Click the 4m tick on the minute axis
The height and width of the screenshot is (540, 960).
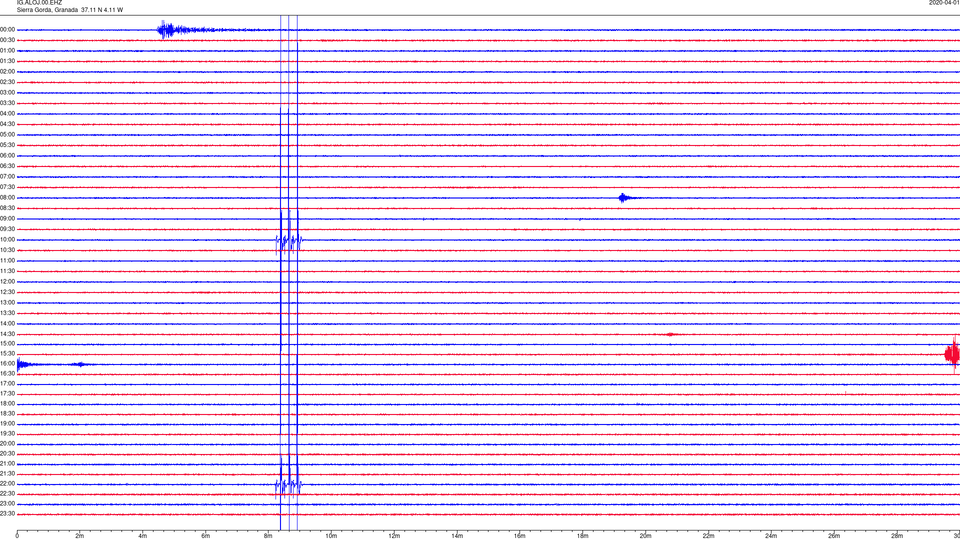click(143, 536)
